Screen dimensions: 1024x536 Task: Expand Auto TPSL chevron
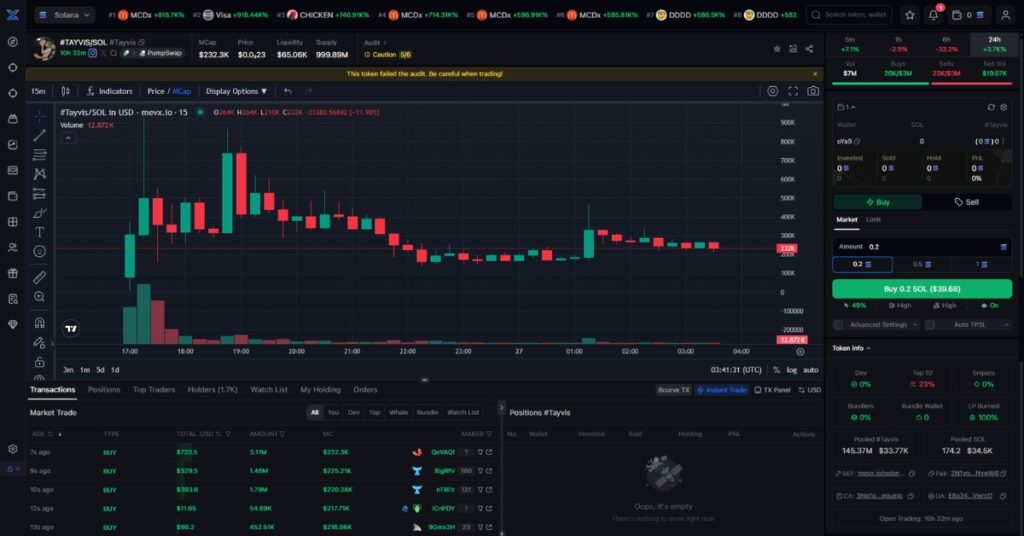(x=1006, y=324)
